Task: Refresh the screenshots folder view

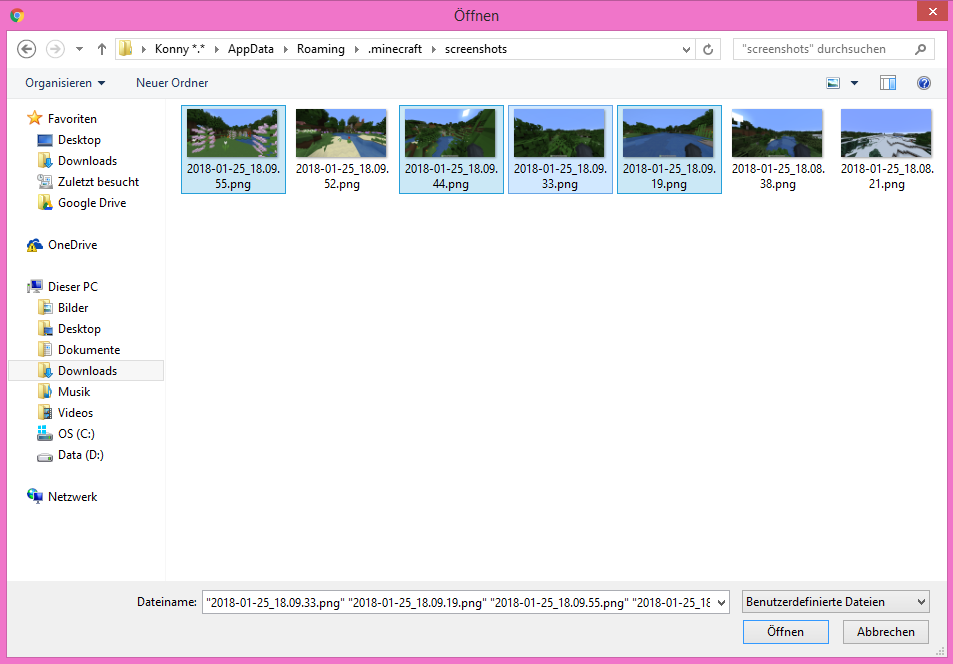Action: coord(708,49)
